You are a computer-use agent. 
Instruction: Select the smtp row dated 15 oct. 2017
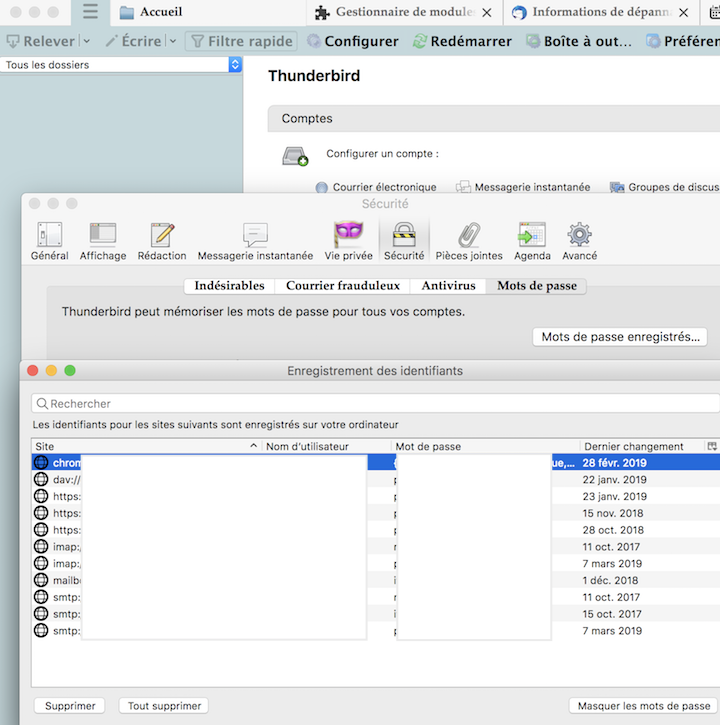[375, 614]
